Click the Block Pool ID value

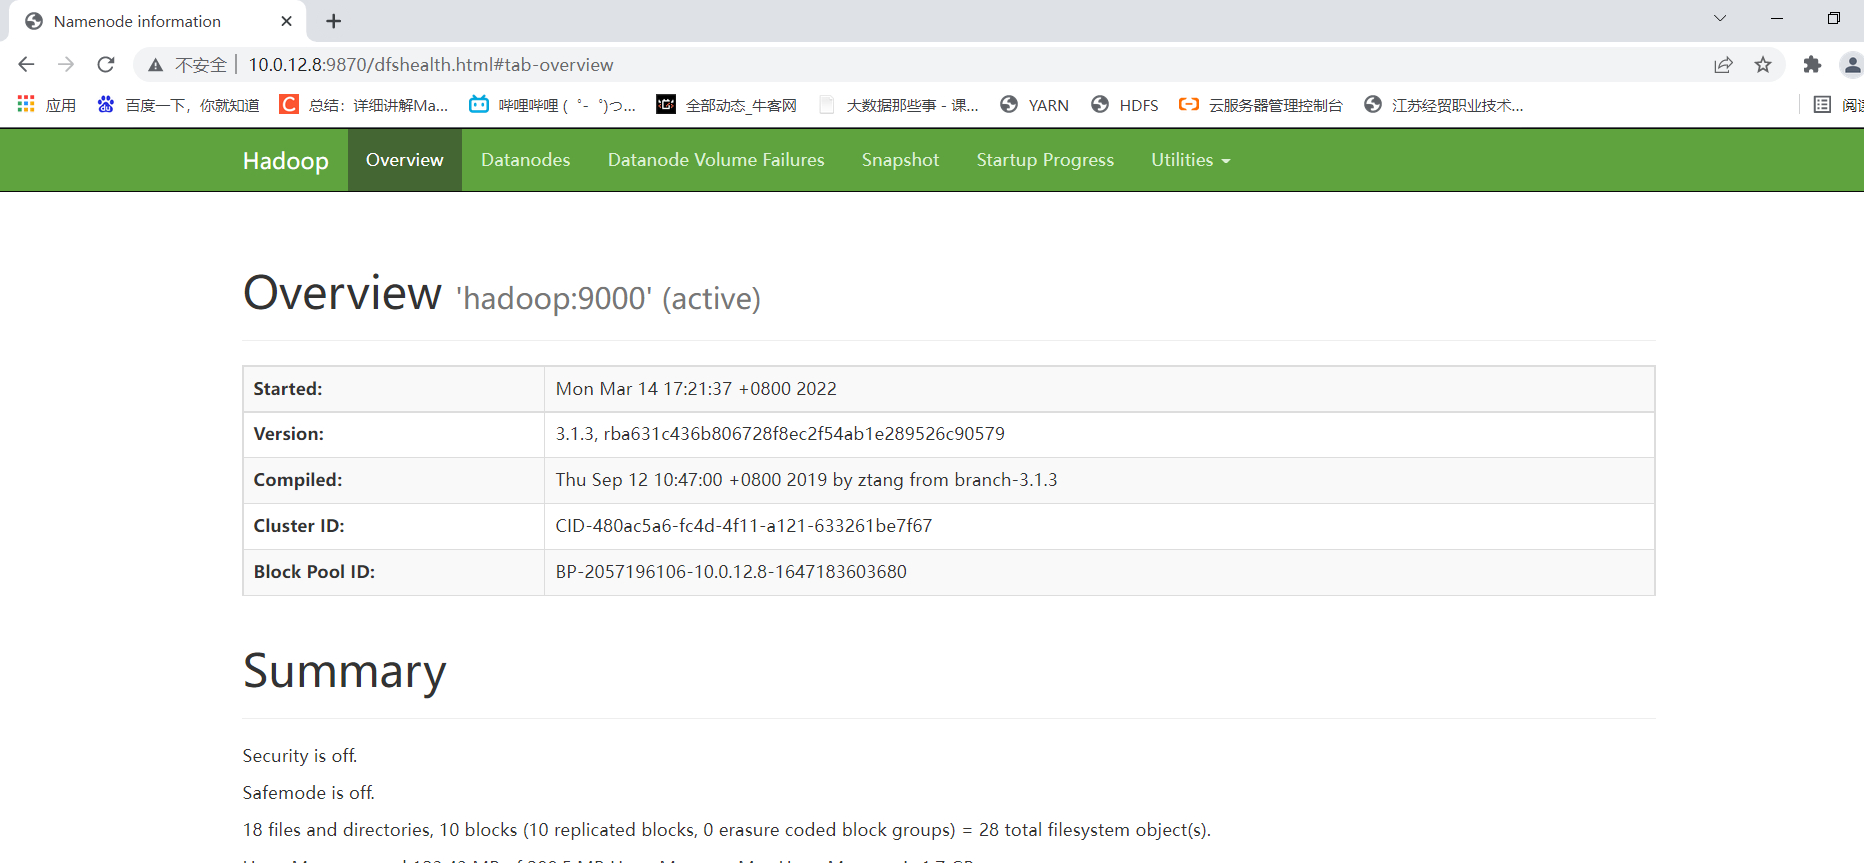point(731,572)
